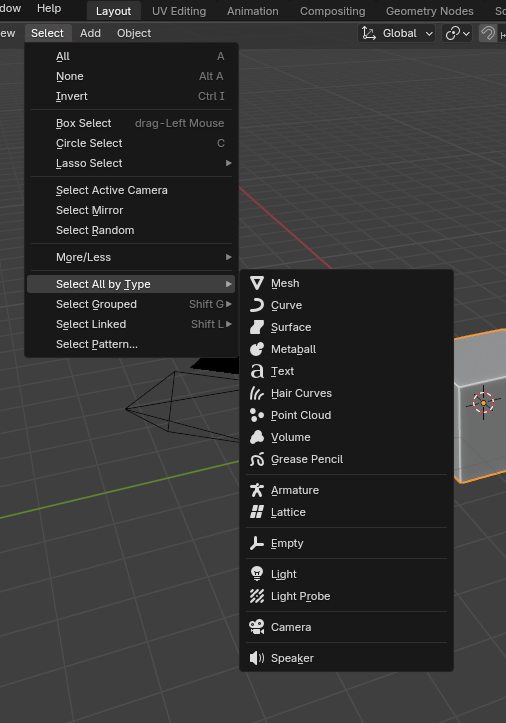Click the 3D cursor in viewport
Viewport: 506px width, 723px height.
[x=483, y=403]
